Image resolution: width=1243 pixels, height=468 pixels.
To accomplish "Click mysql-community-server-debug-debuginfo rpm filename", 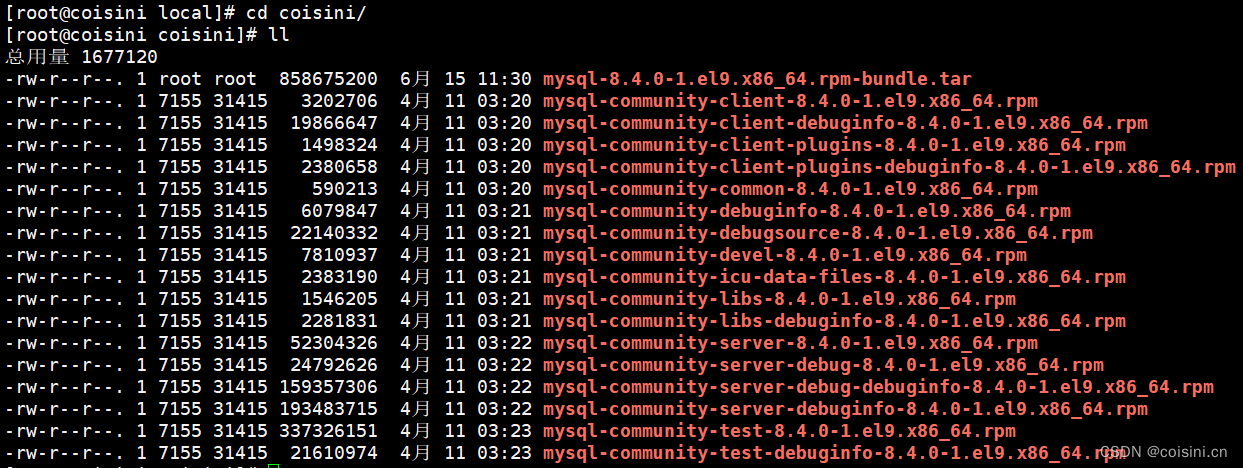I will (878, 387).
